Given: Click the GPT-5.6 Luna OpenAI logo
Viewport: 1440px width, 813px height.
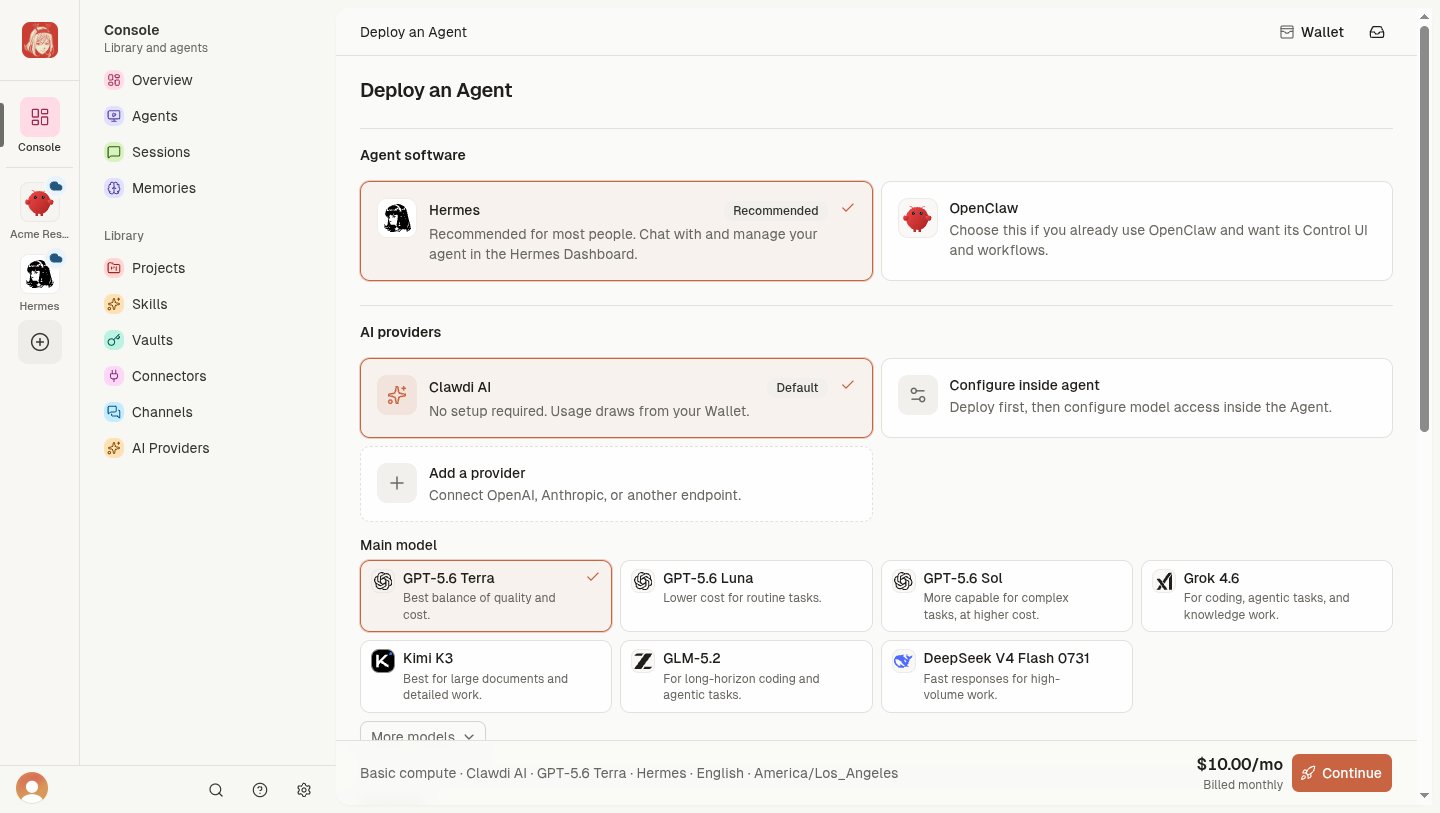Looking at the screenshot, I should click(643, 581).
